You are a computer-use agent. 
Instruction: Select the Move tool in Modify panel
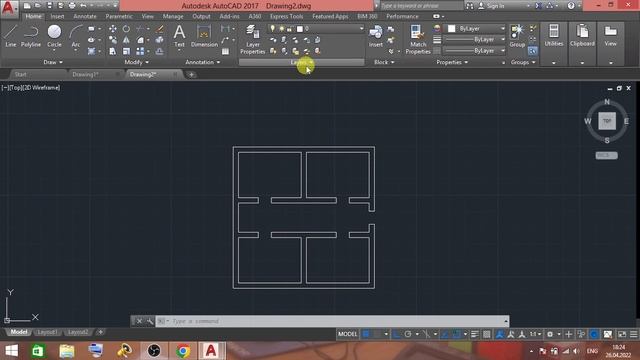coord(113,29)
